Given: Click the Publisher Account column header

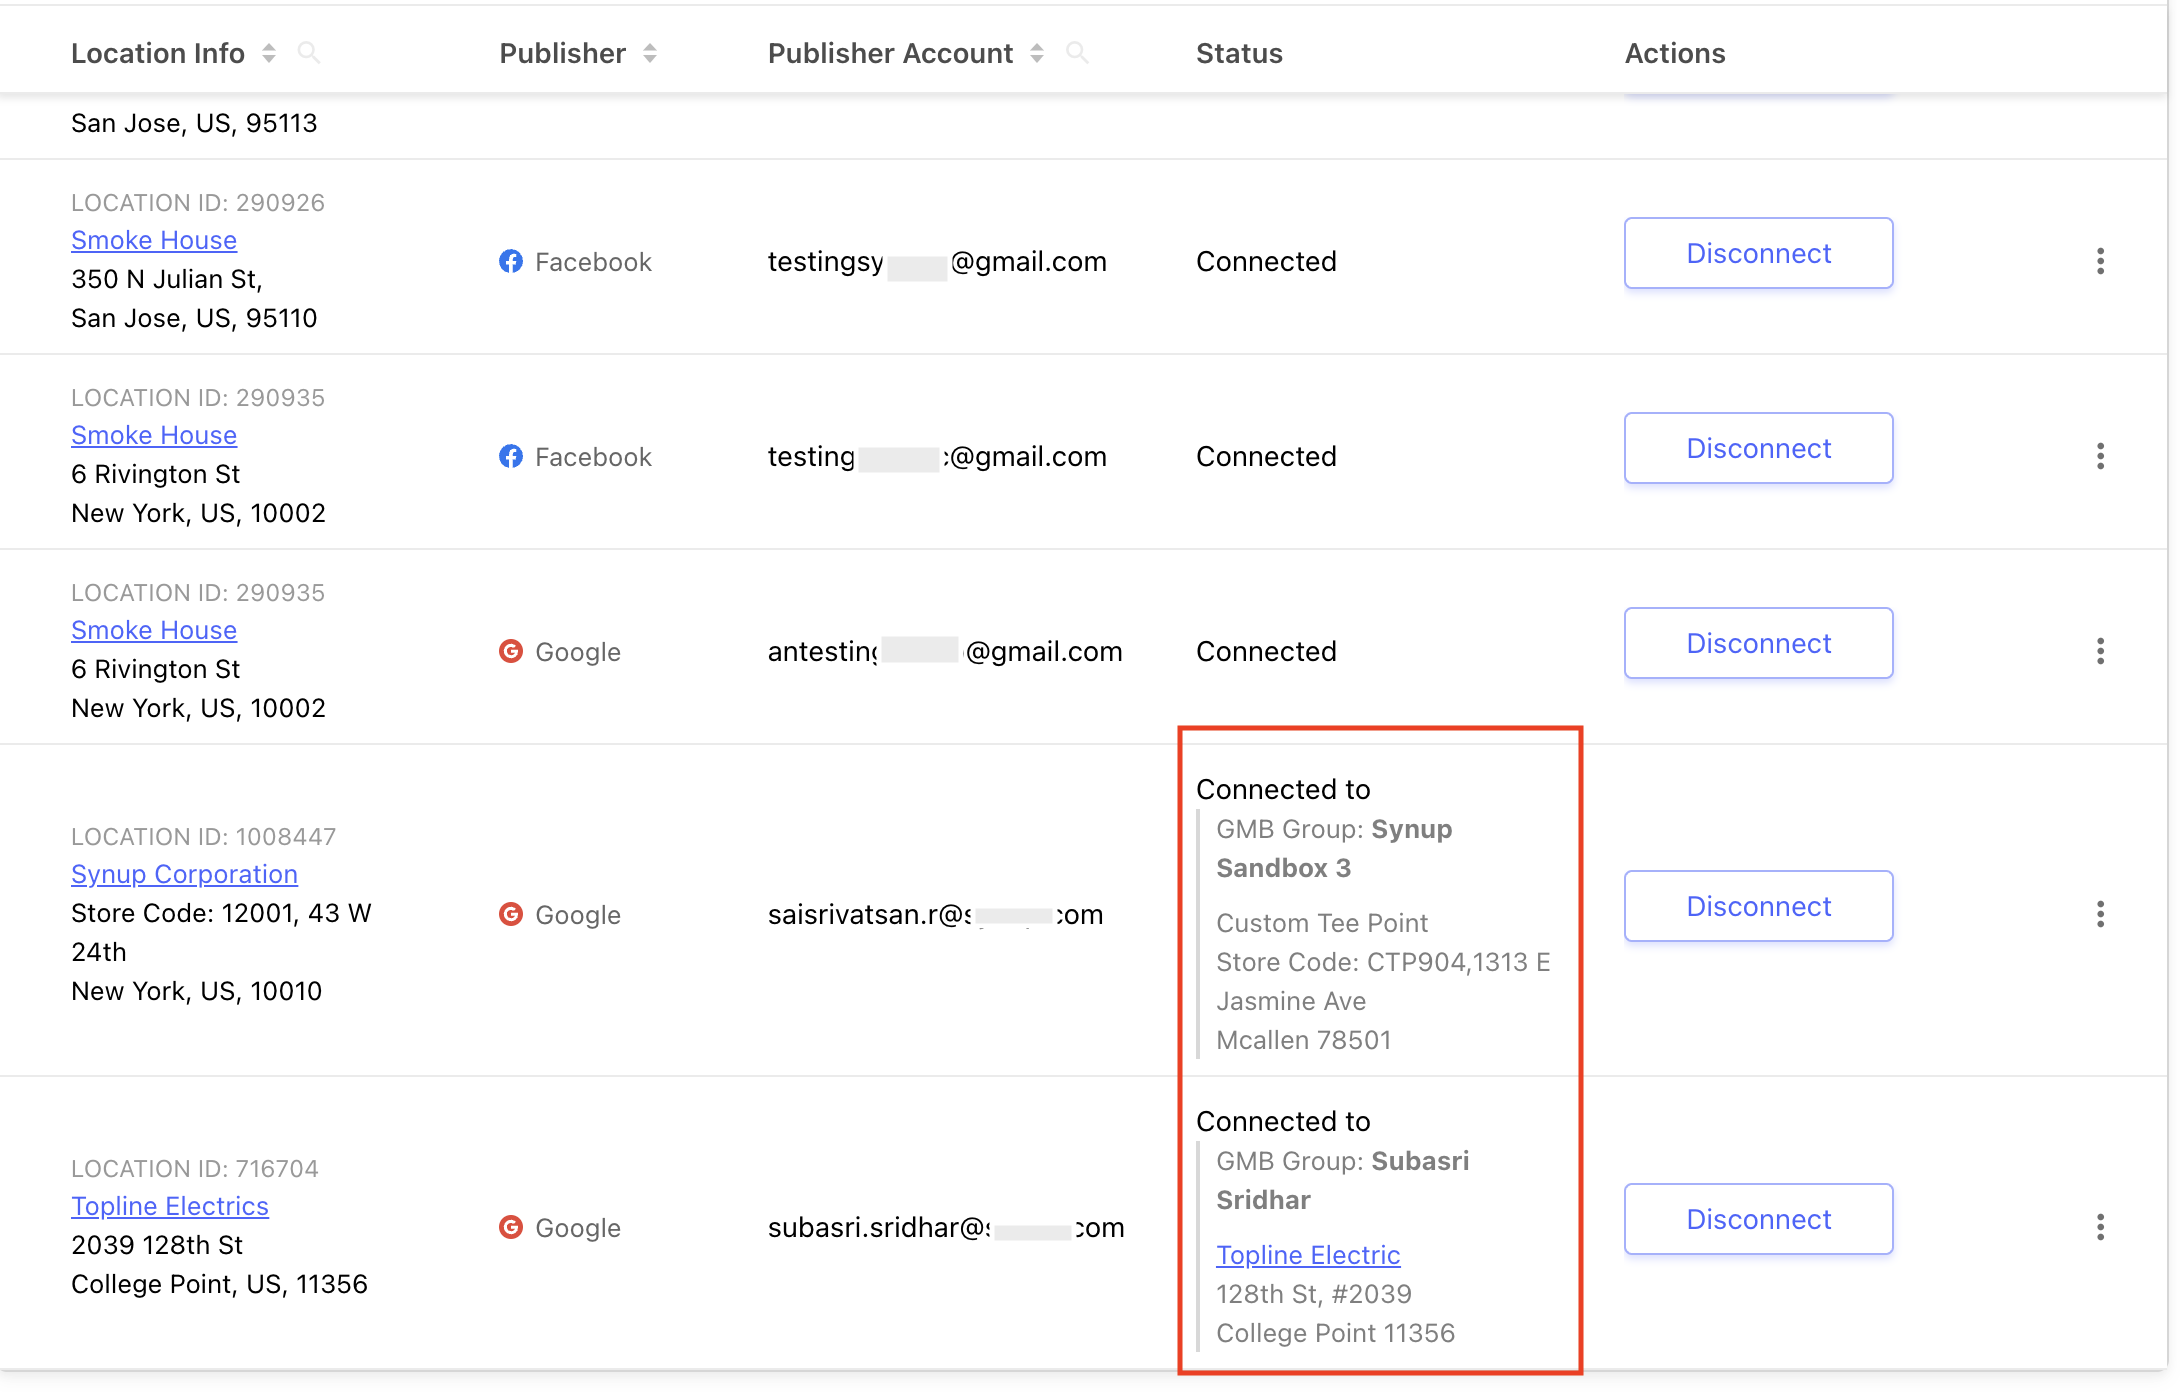Looking at the screenshot, I should (x=890, y=53).
